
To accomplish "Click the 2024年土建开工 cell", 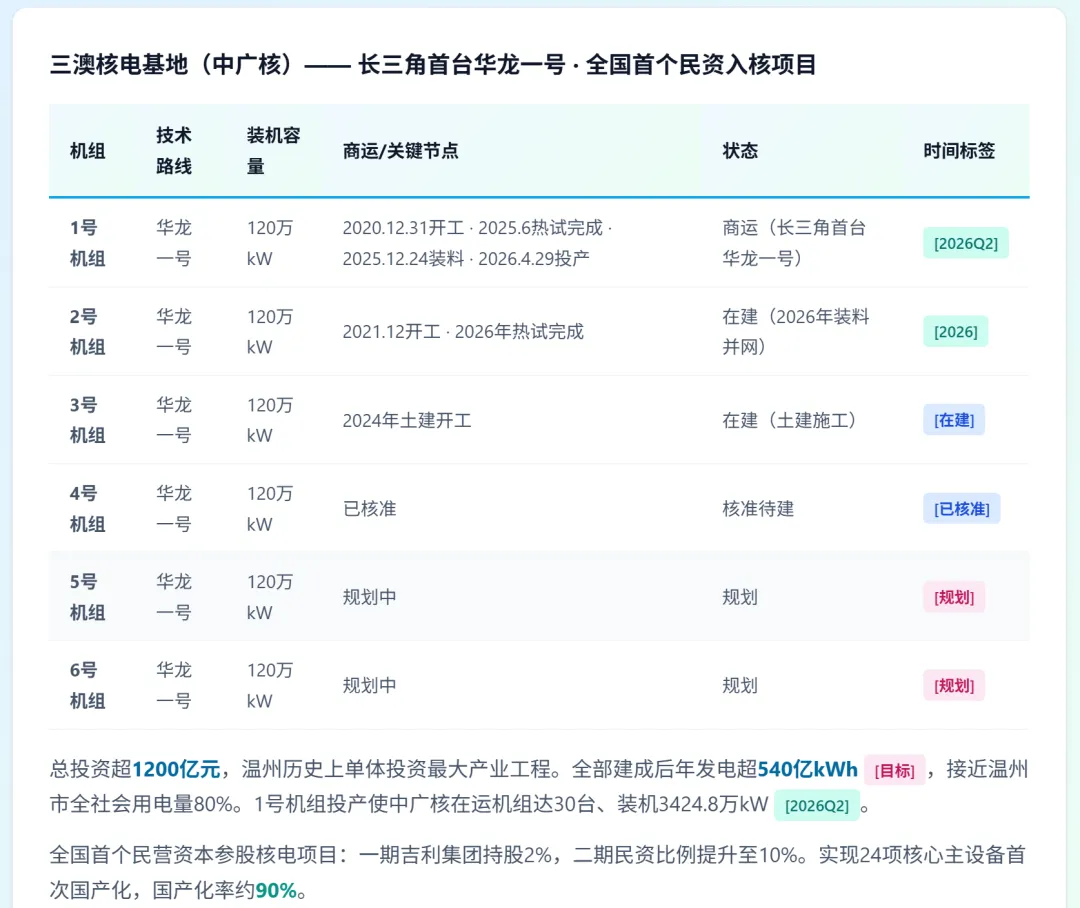I will coord(407,420).
